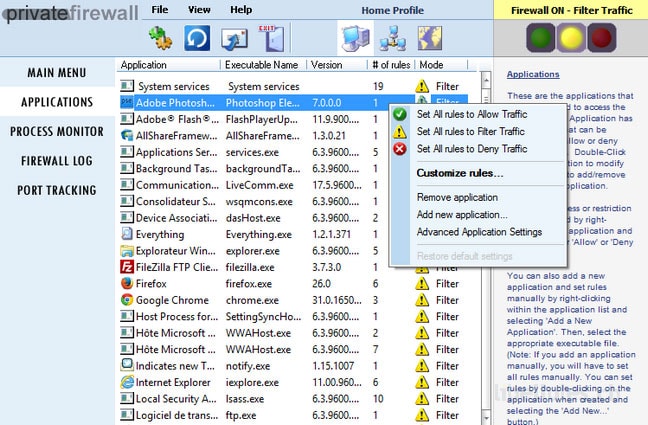648x425 pixels.
Task: Select the services.exe executable cell
Action: click(x=252, y=152)
